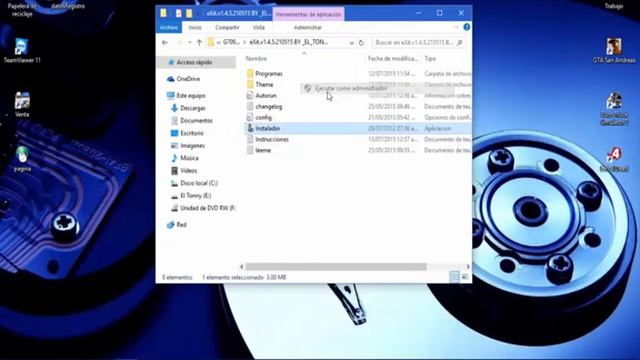640x360 pixels.
Task: Select the Programas folder
Action: 269,73
